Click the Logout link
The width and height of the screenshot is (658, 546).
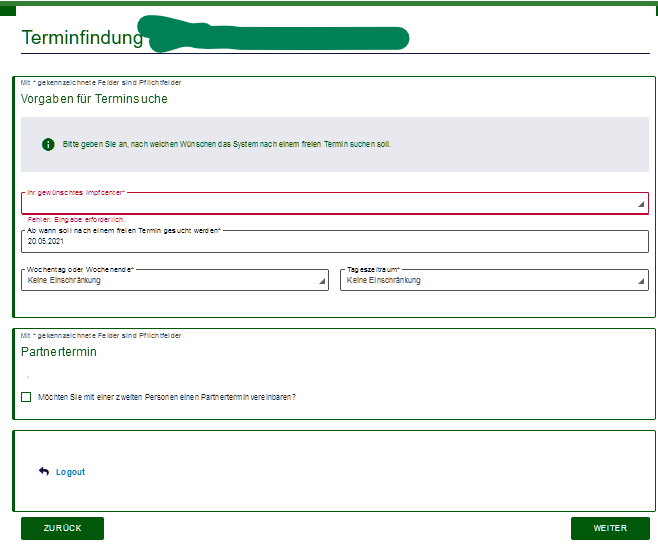point(70,472)
